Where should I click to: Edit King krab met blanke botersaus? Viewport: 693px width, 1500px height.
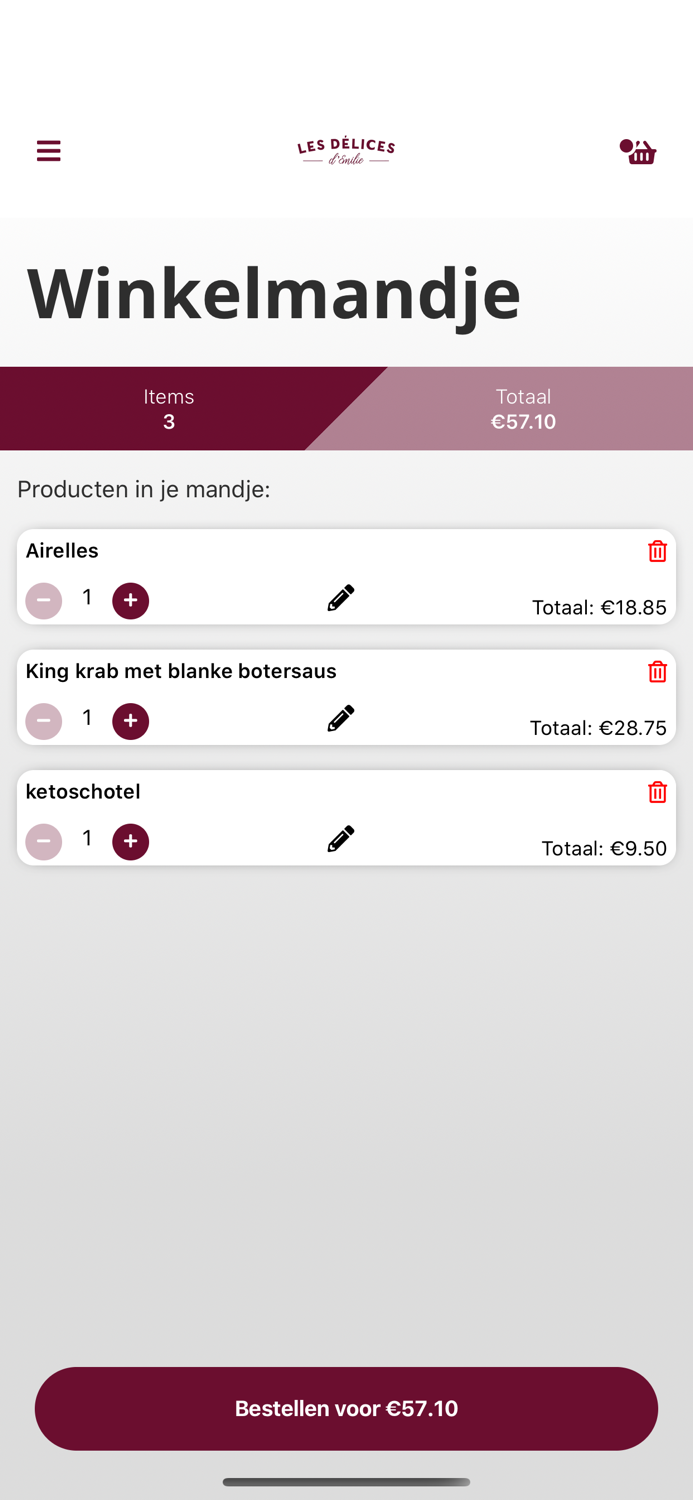click(341, 718)
